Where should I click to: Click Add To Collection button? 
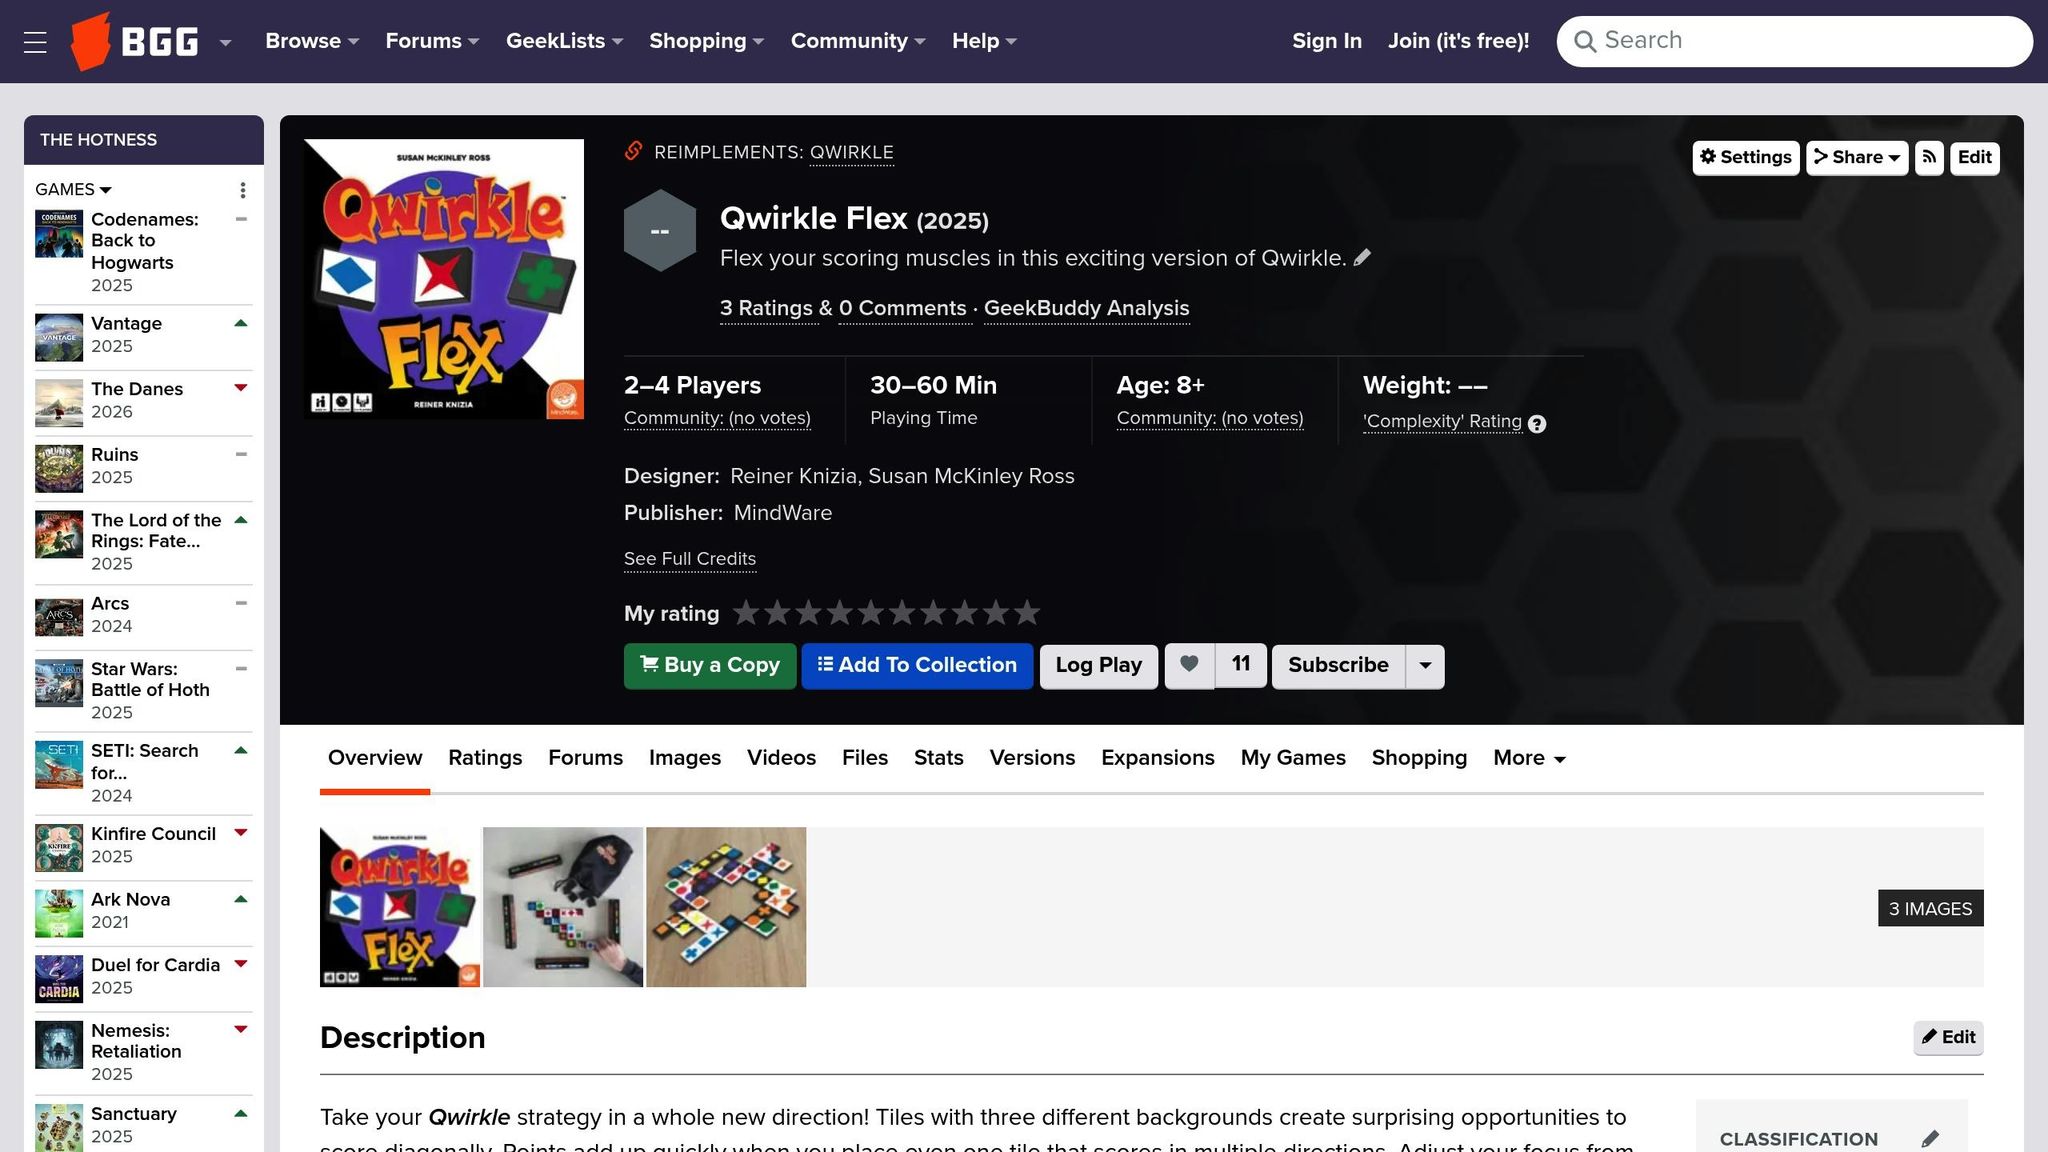[x=917, y=666]
